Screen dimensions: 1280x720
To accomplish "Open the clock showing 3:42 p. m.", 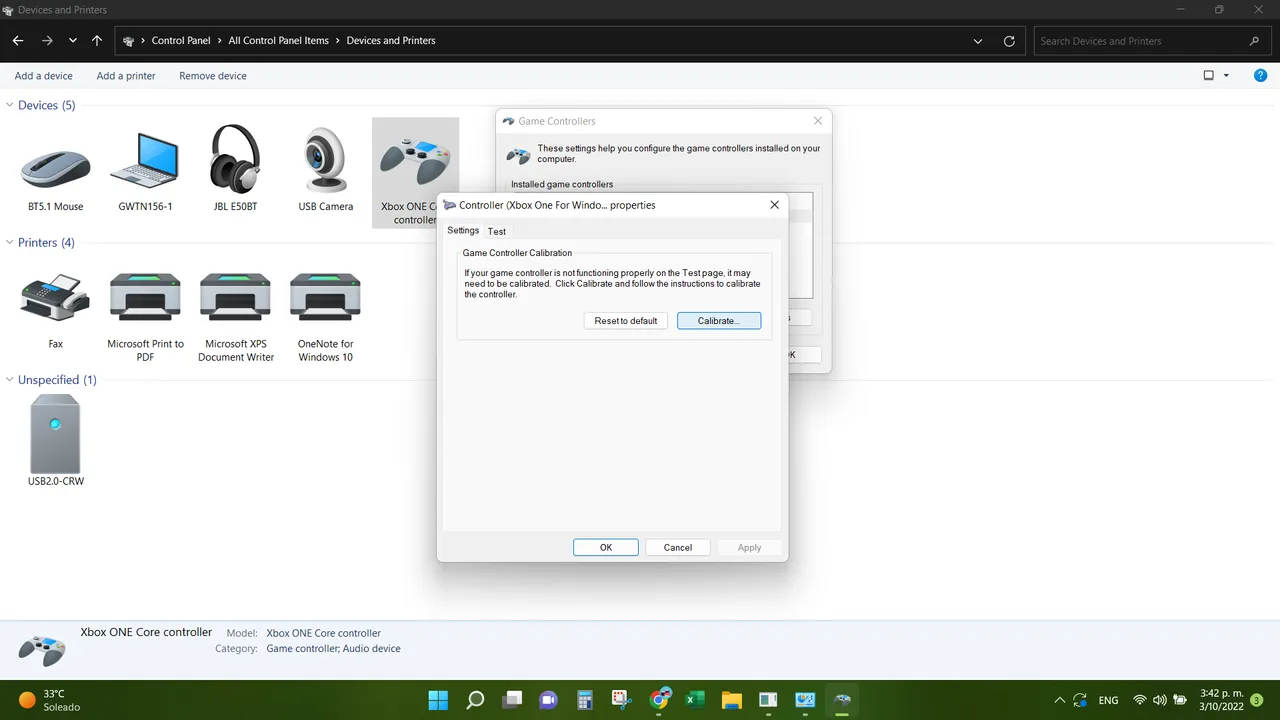I will point(1220,700).
